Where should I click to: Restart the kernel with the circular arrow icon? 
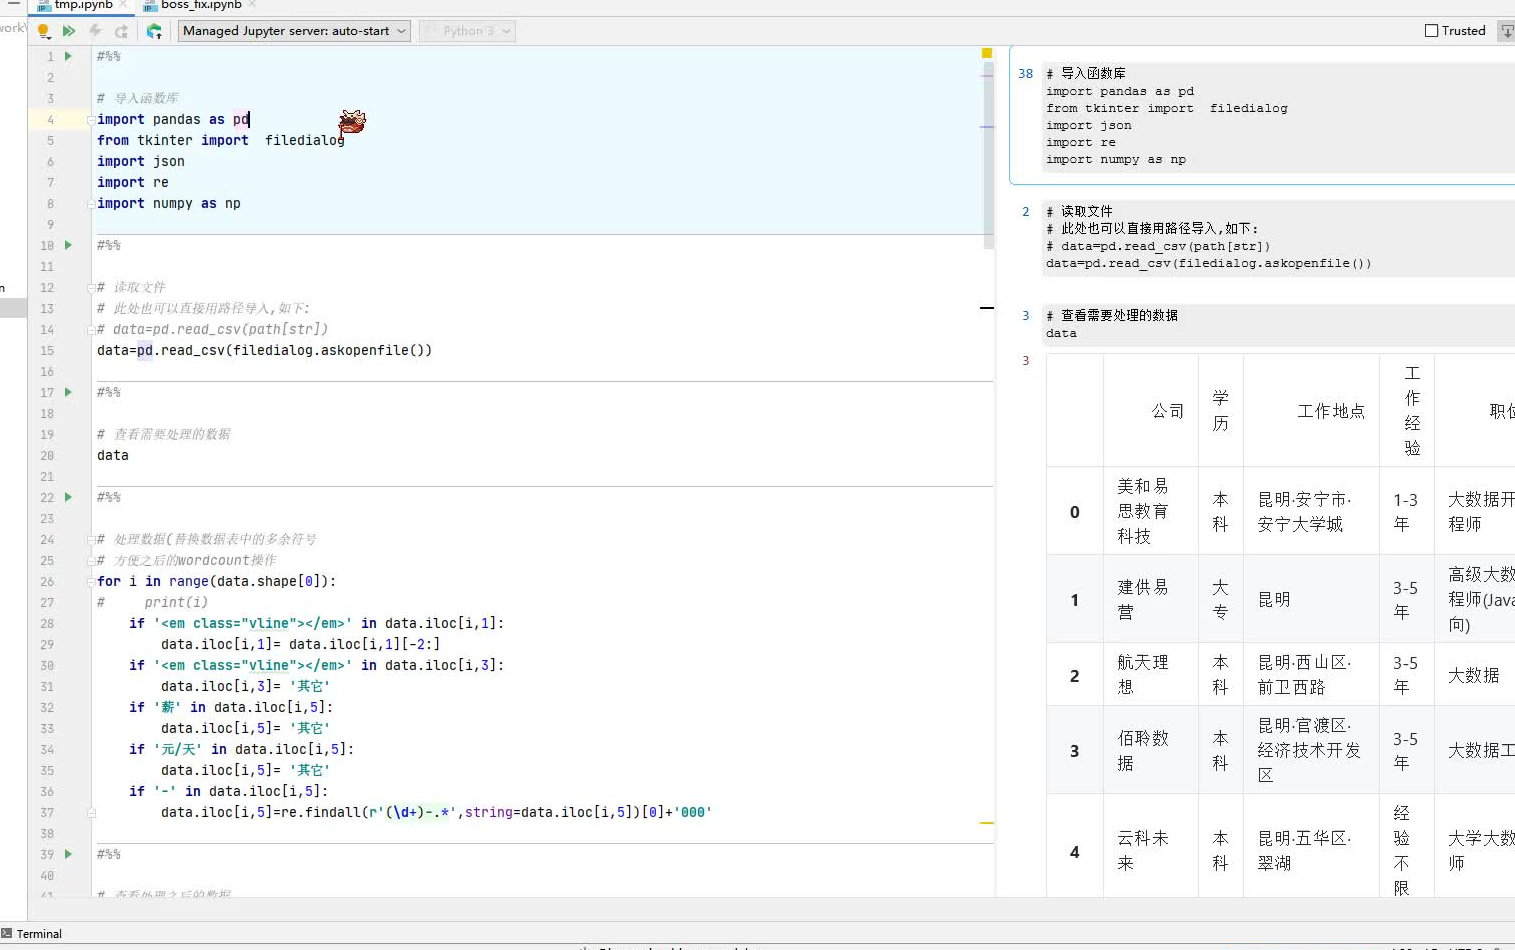[x=122, y=31]
